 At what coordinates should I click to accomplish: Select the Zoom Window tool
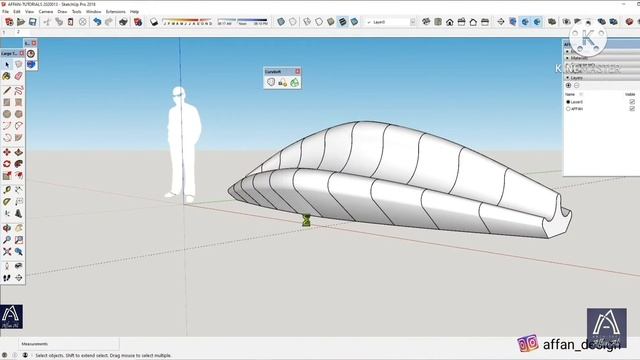tap(18, 240)
